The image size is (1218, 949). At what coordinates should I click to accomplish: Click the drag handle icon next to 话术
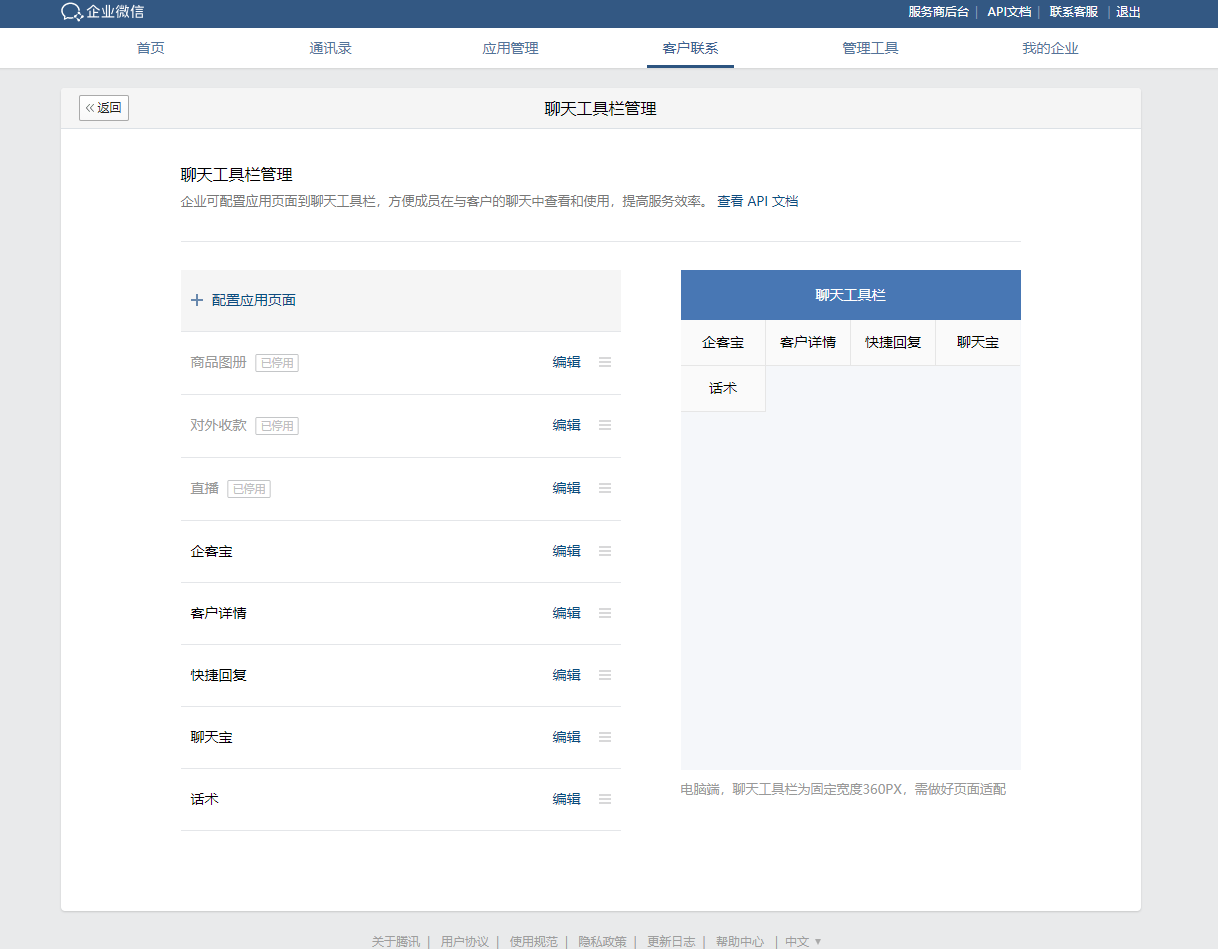pyautogui.click(x=604, y=798)
